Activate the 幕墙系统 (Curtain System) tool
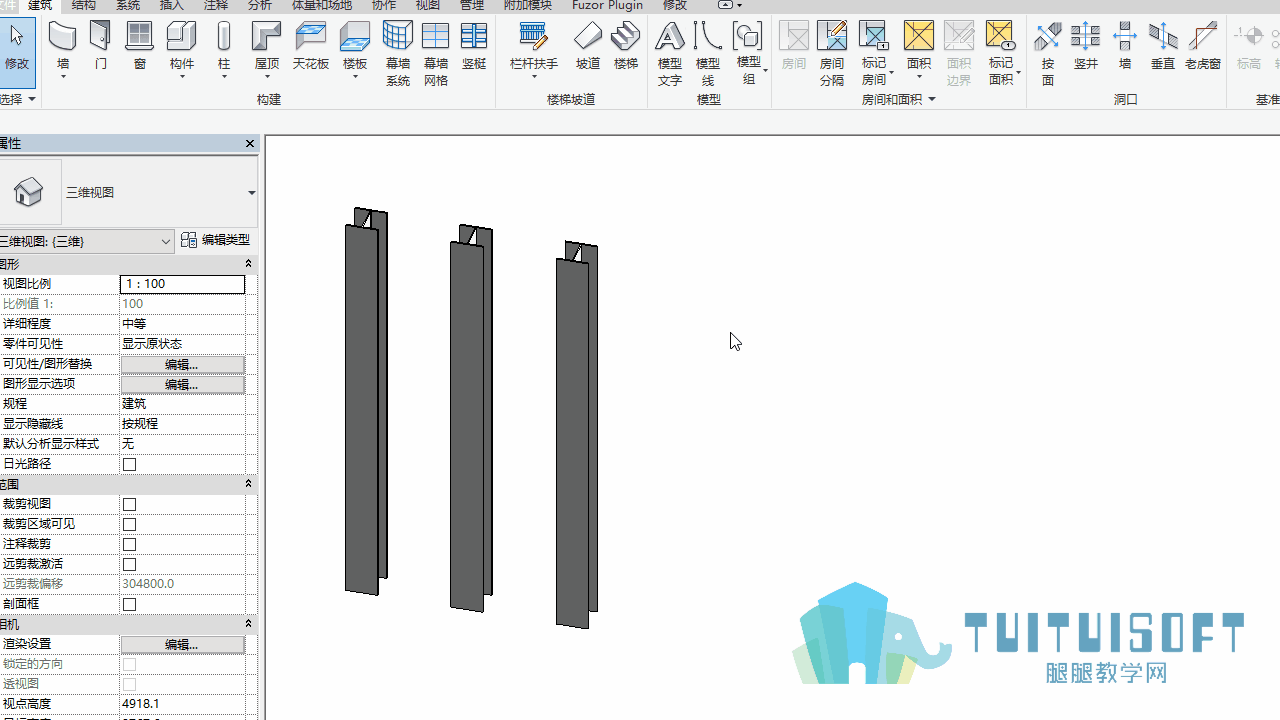The image size is (1280, 720). click(x=398, y=53)
